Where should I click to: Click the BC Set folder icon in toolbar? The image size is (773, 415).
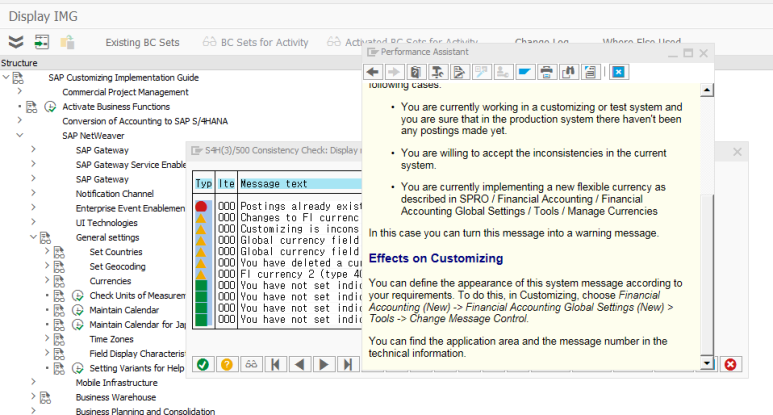tap(67, 42)
